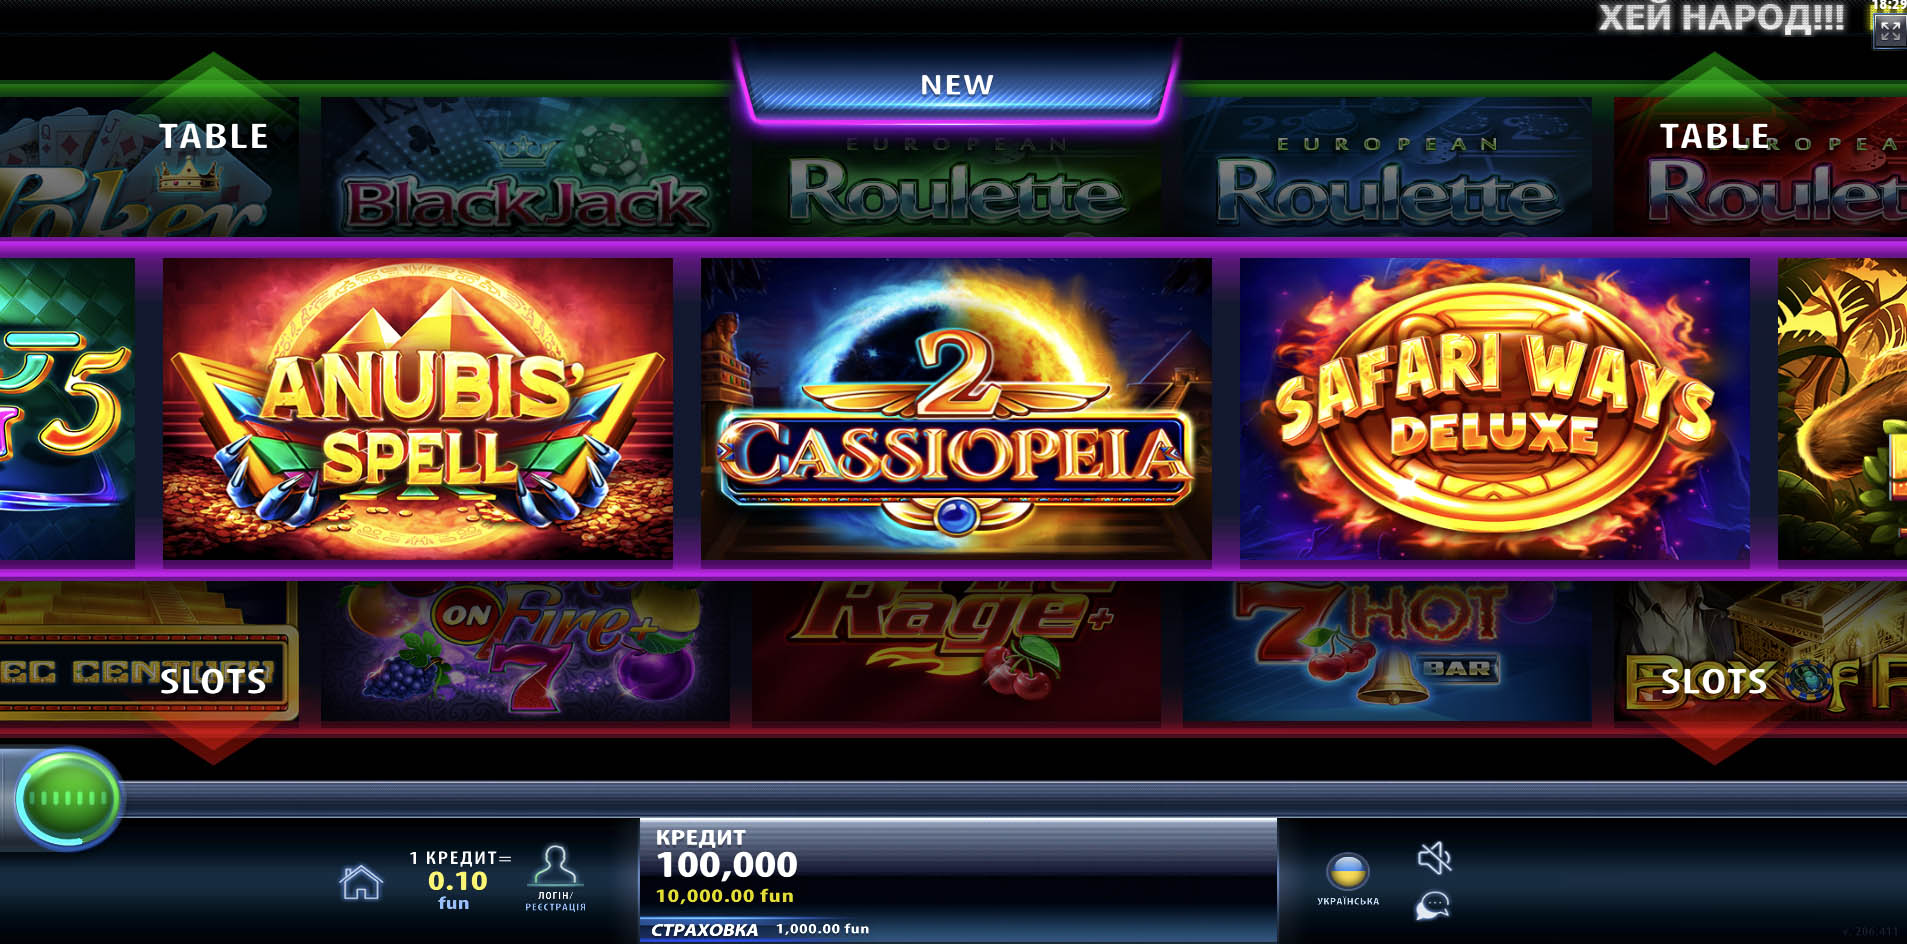The height and width of the screenshot is (944, 1907).
Task: Change the 1 credit denomination value 0.10
Action: point(458,881)
